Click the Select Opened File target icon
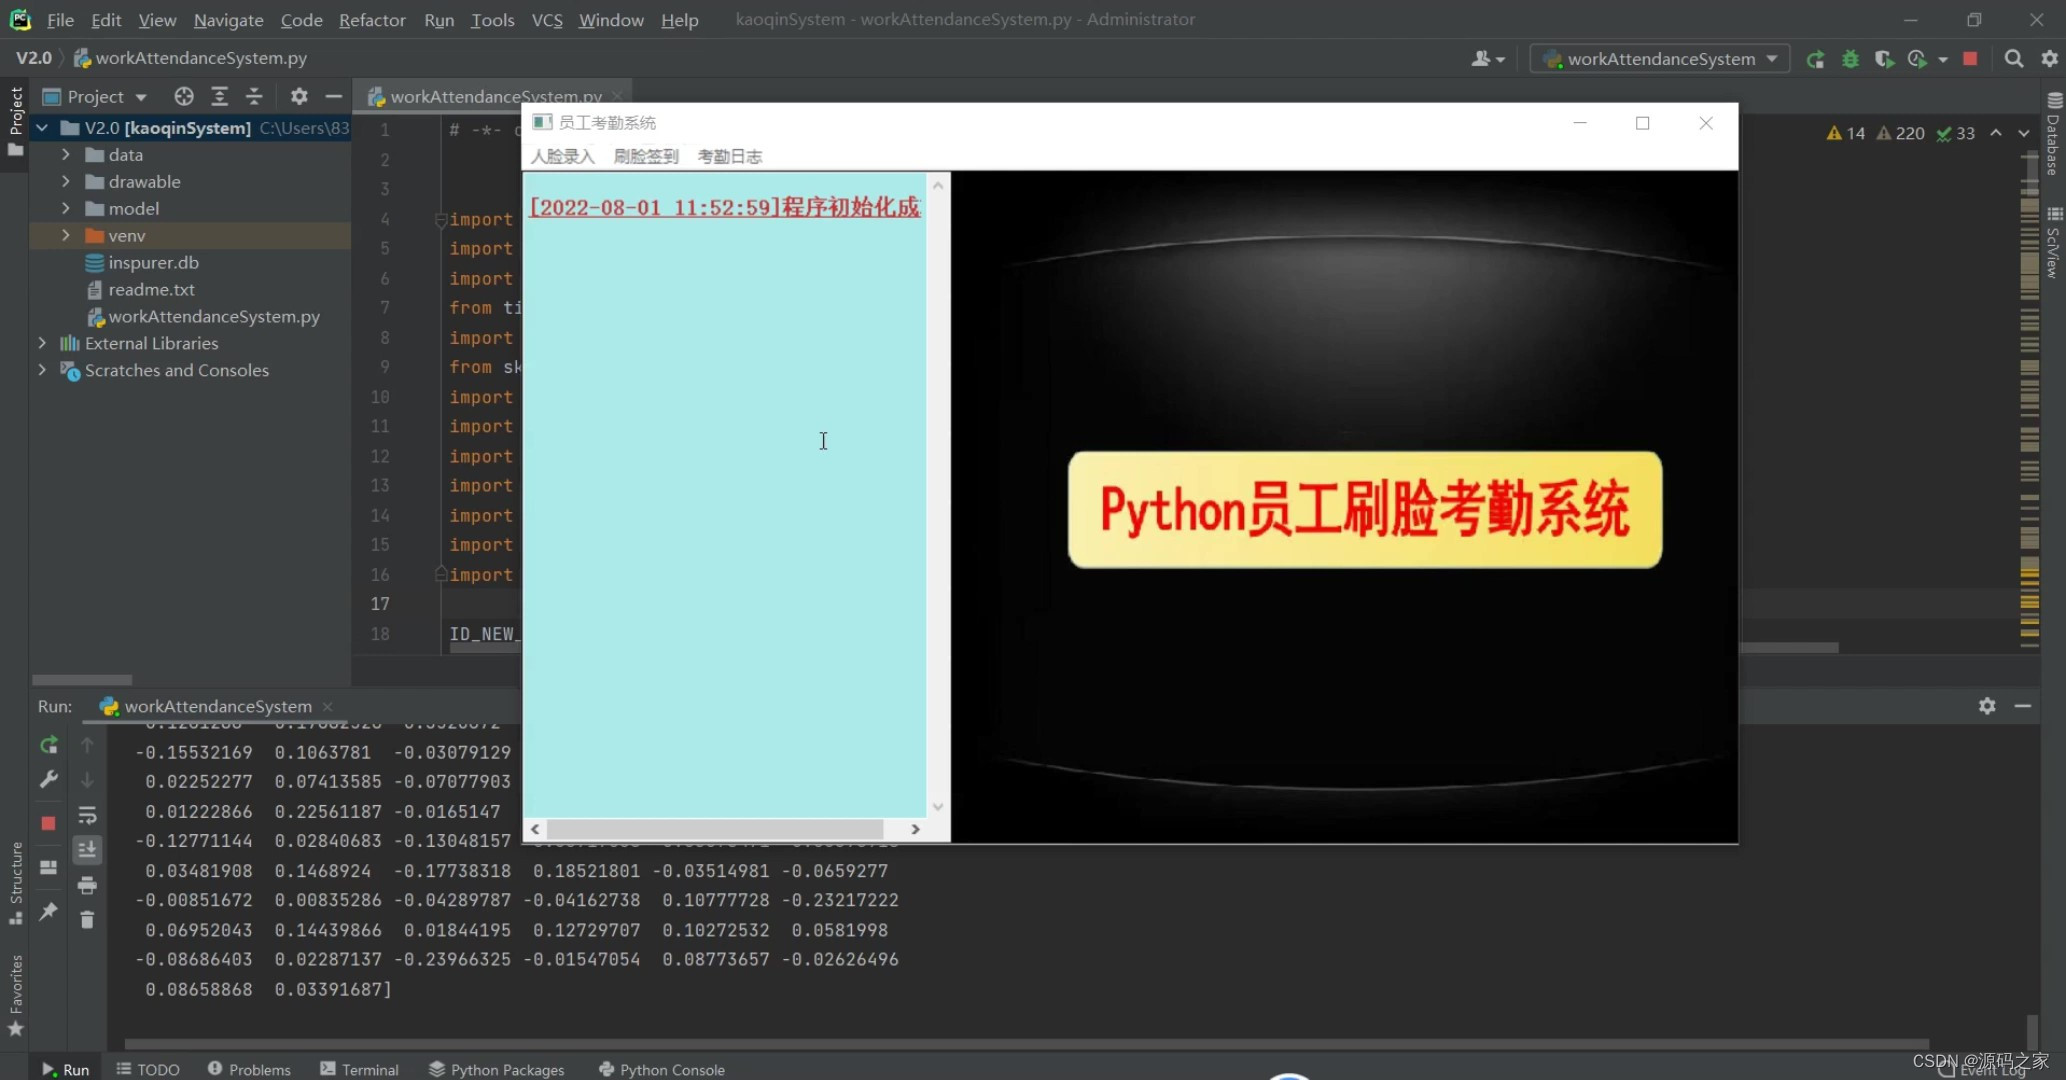Viewport: 2066px width, 1080px height. click(183, 96)
